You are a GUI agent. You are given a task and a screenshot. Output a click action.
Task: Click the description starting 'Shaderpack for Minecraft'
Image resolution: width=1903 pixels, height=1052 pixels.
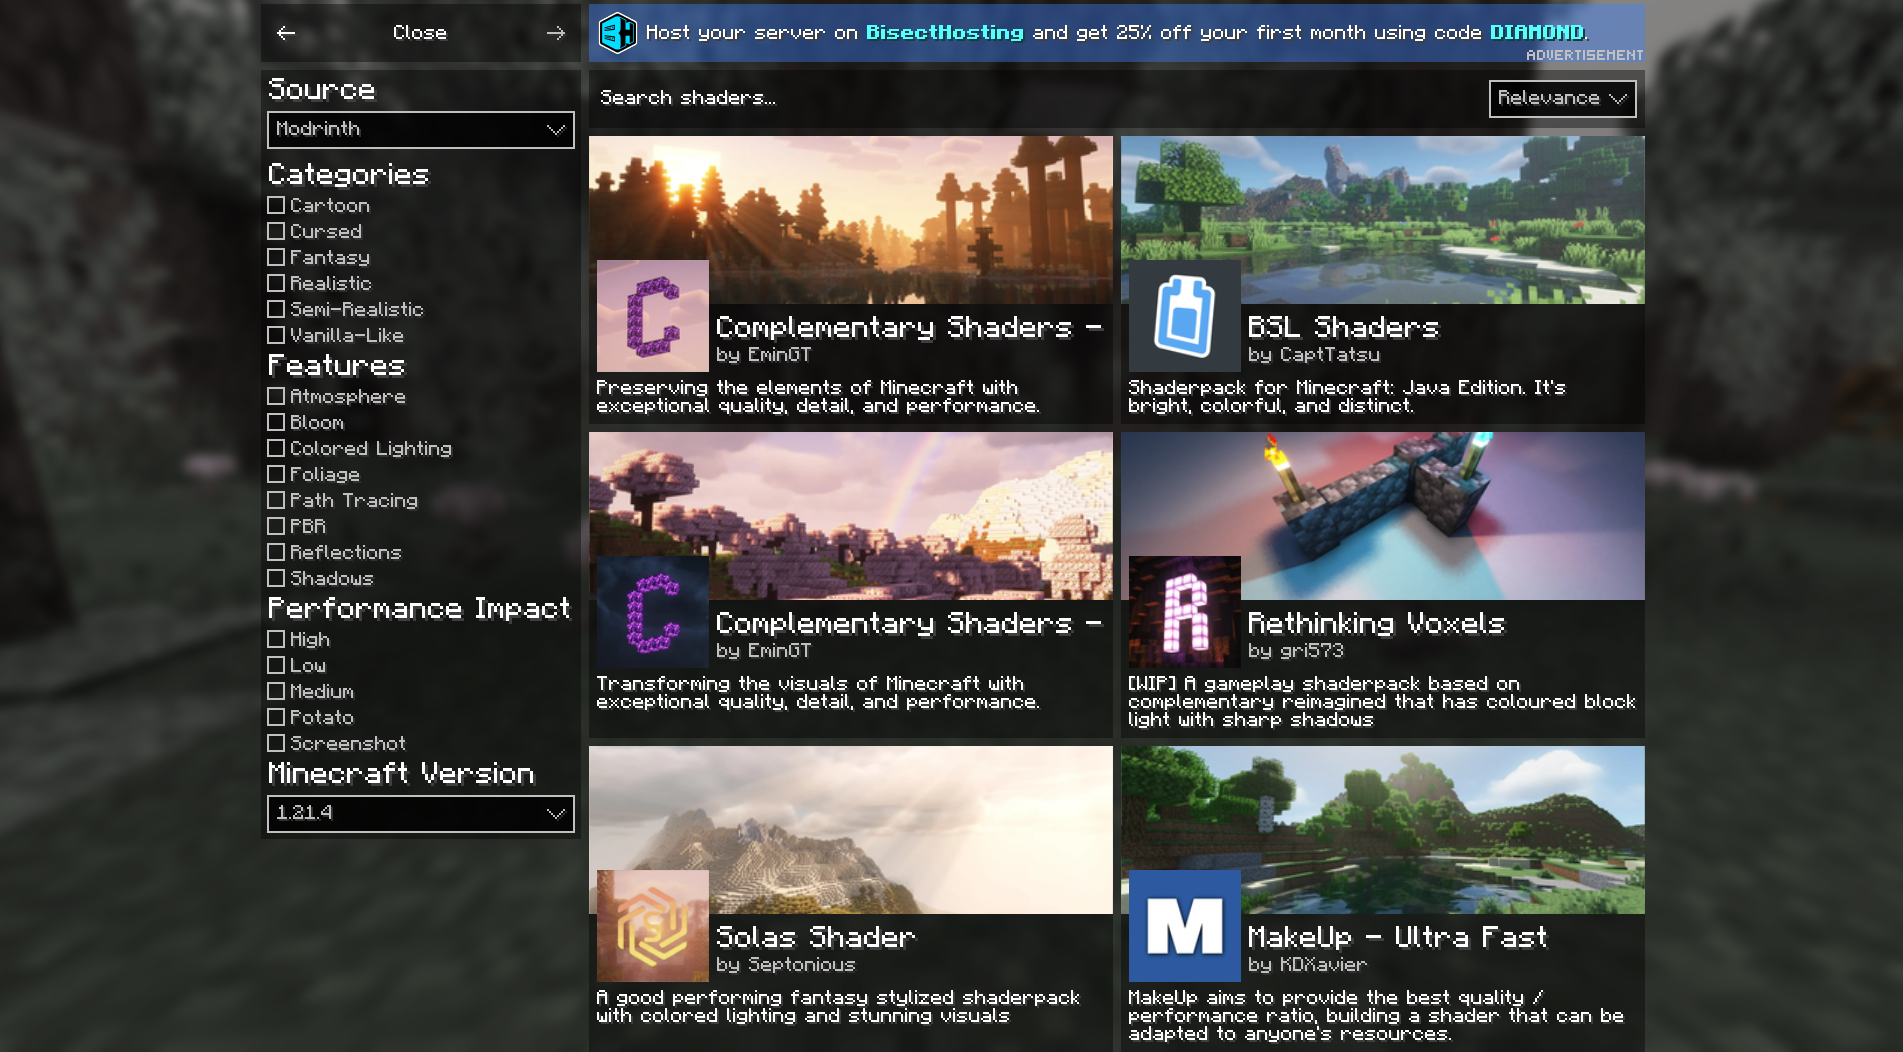click(1347, 397)
